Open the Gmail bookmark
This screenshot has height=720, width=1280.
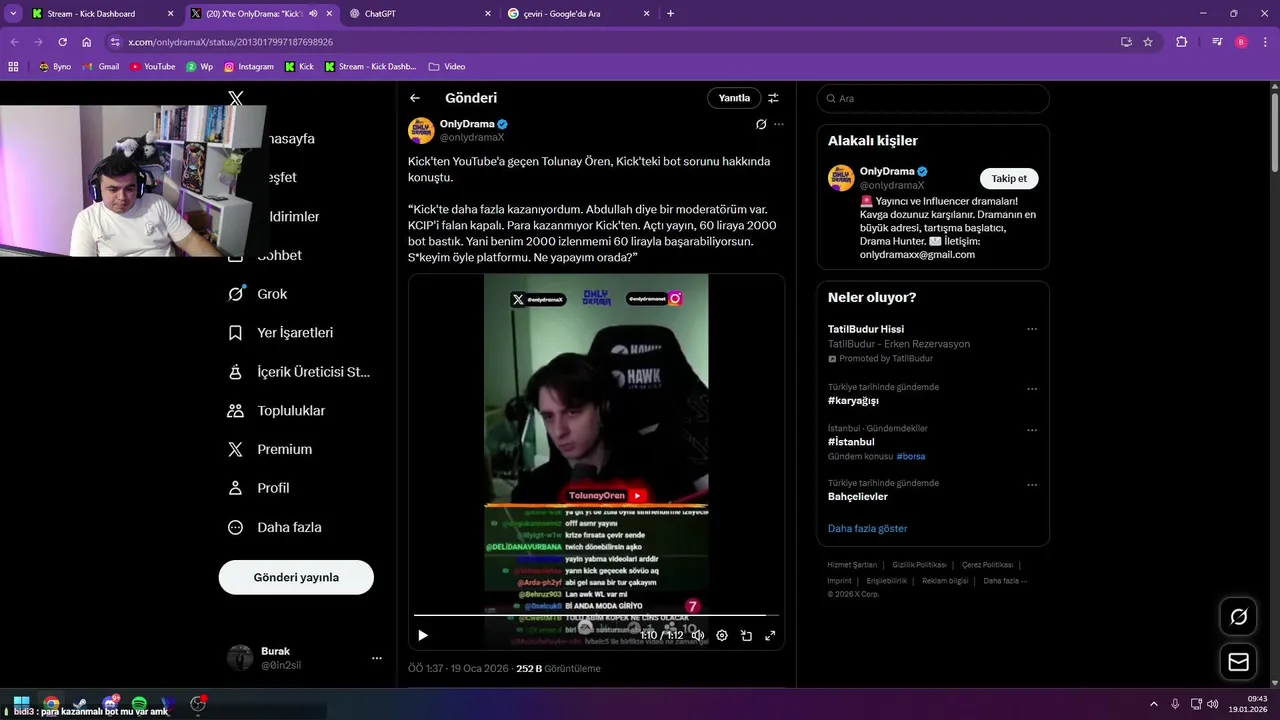point(101,67)
